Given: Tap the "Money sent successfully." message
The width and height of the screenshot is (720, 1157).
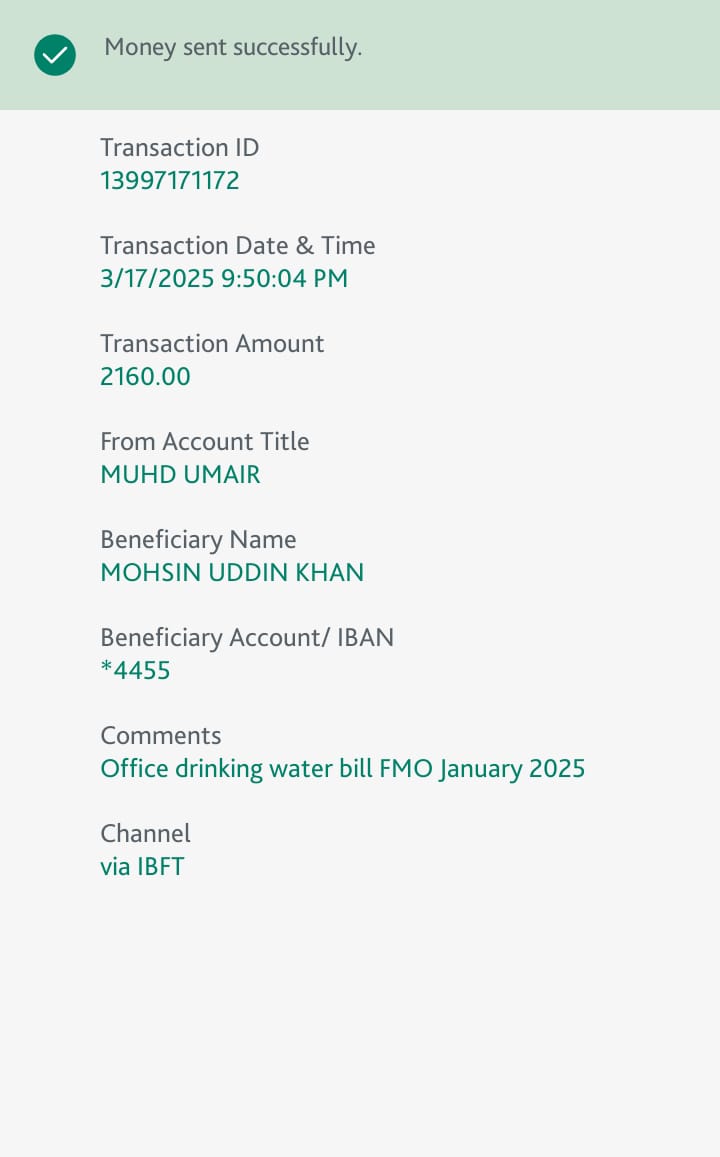Looking at the screenshot, I should click(x=233, y=47).
